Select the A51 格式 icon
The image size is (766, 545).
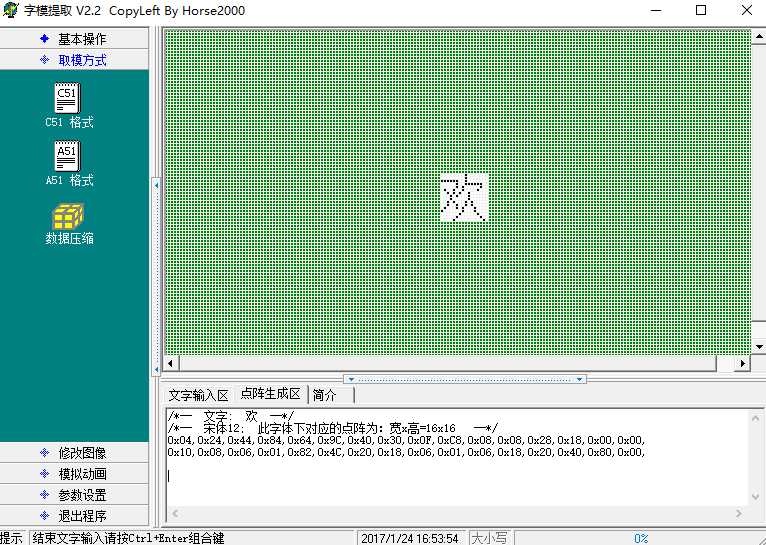pyautogui.click(x=68, y=156)
